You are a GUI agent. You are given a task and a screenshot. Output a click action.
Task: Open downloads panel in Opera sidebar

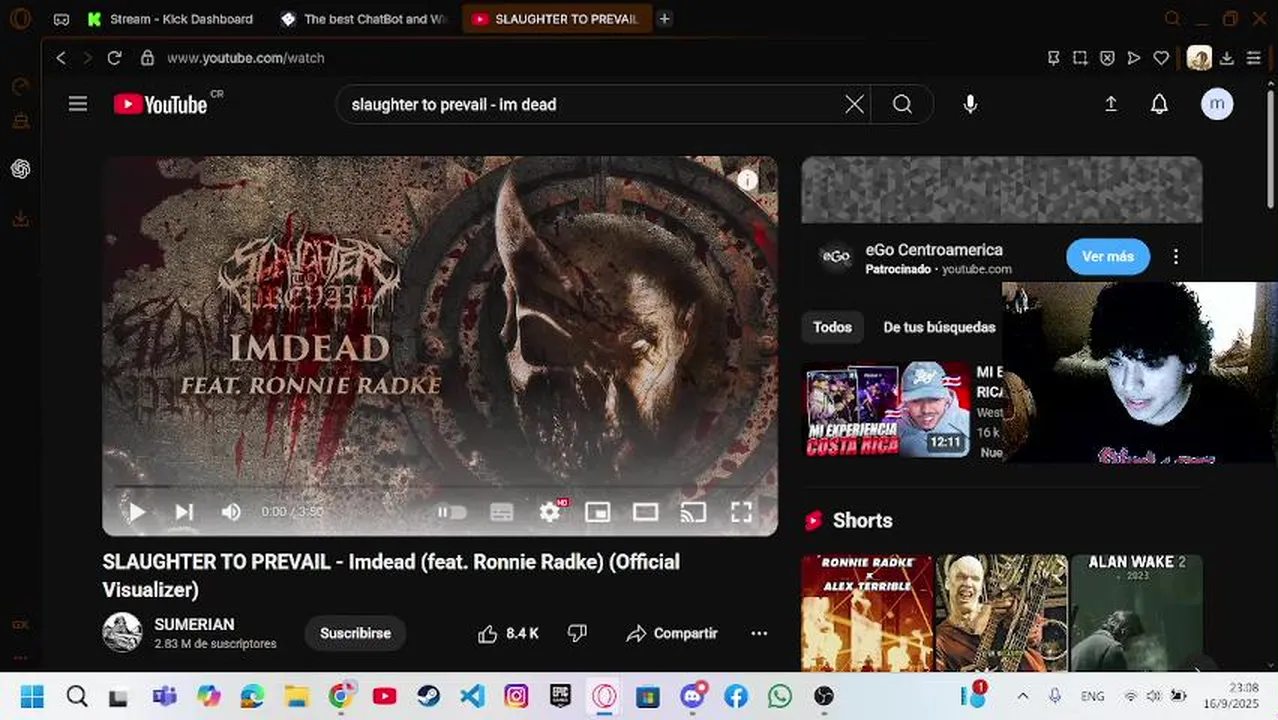click(x=20, y=217)
